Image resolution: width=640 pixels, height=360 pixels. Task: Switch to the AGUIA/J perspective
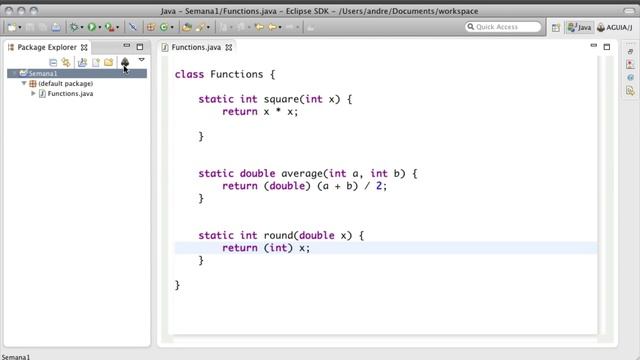(x=614, y=27)
